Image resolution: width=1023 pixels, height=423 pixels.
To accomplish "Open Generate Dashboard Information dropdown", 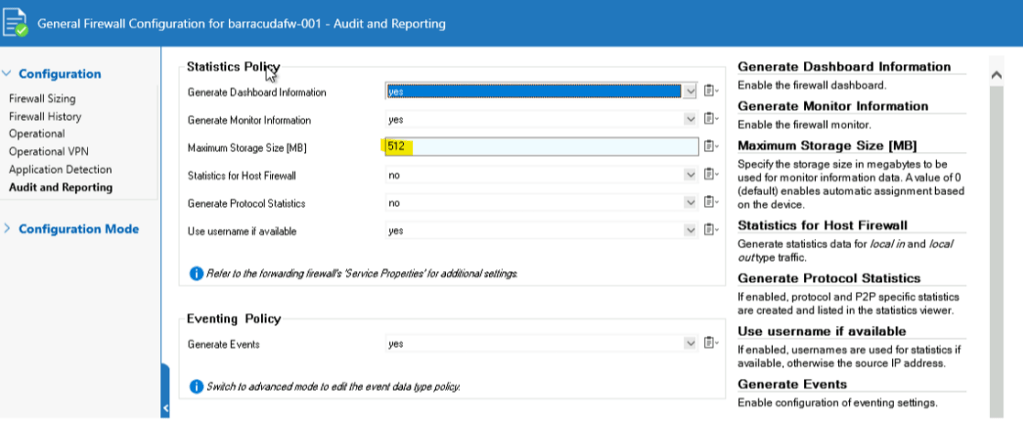I will tap(689, 92).
